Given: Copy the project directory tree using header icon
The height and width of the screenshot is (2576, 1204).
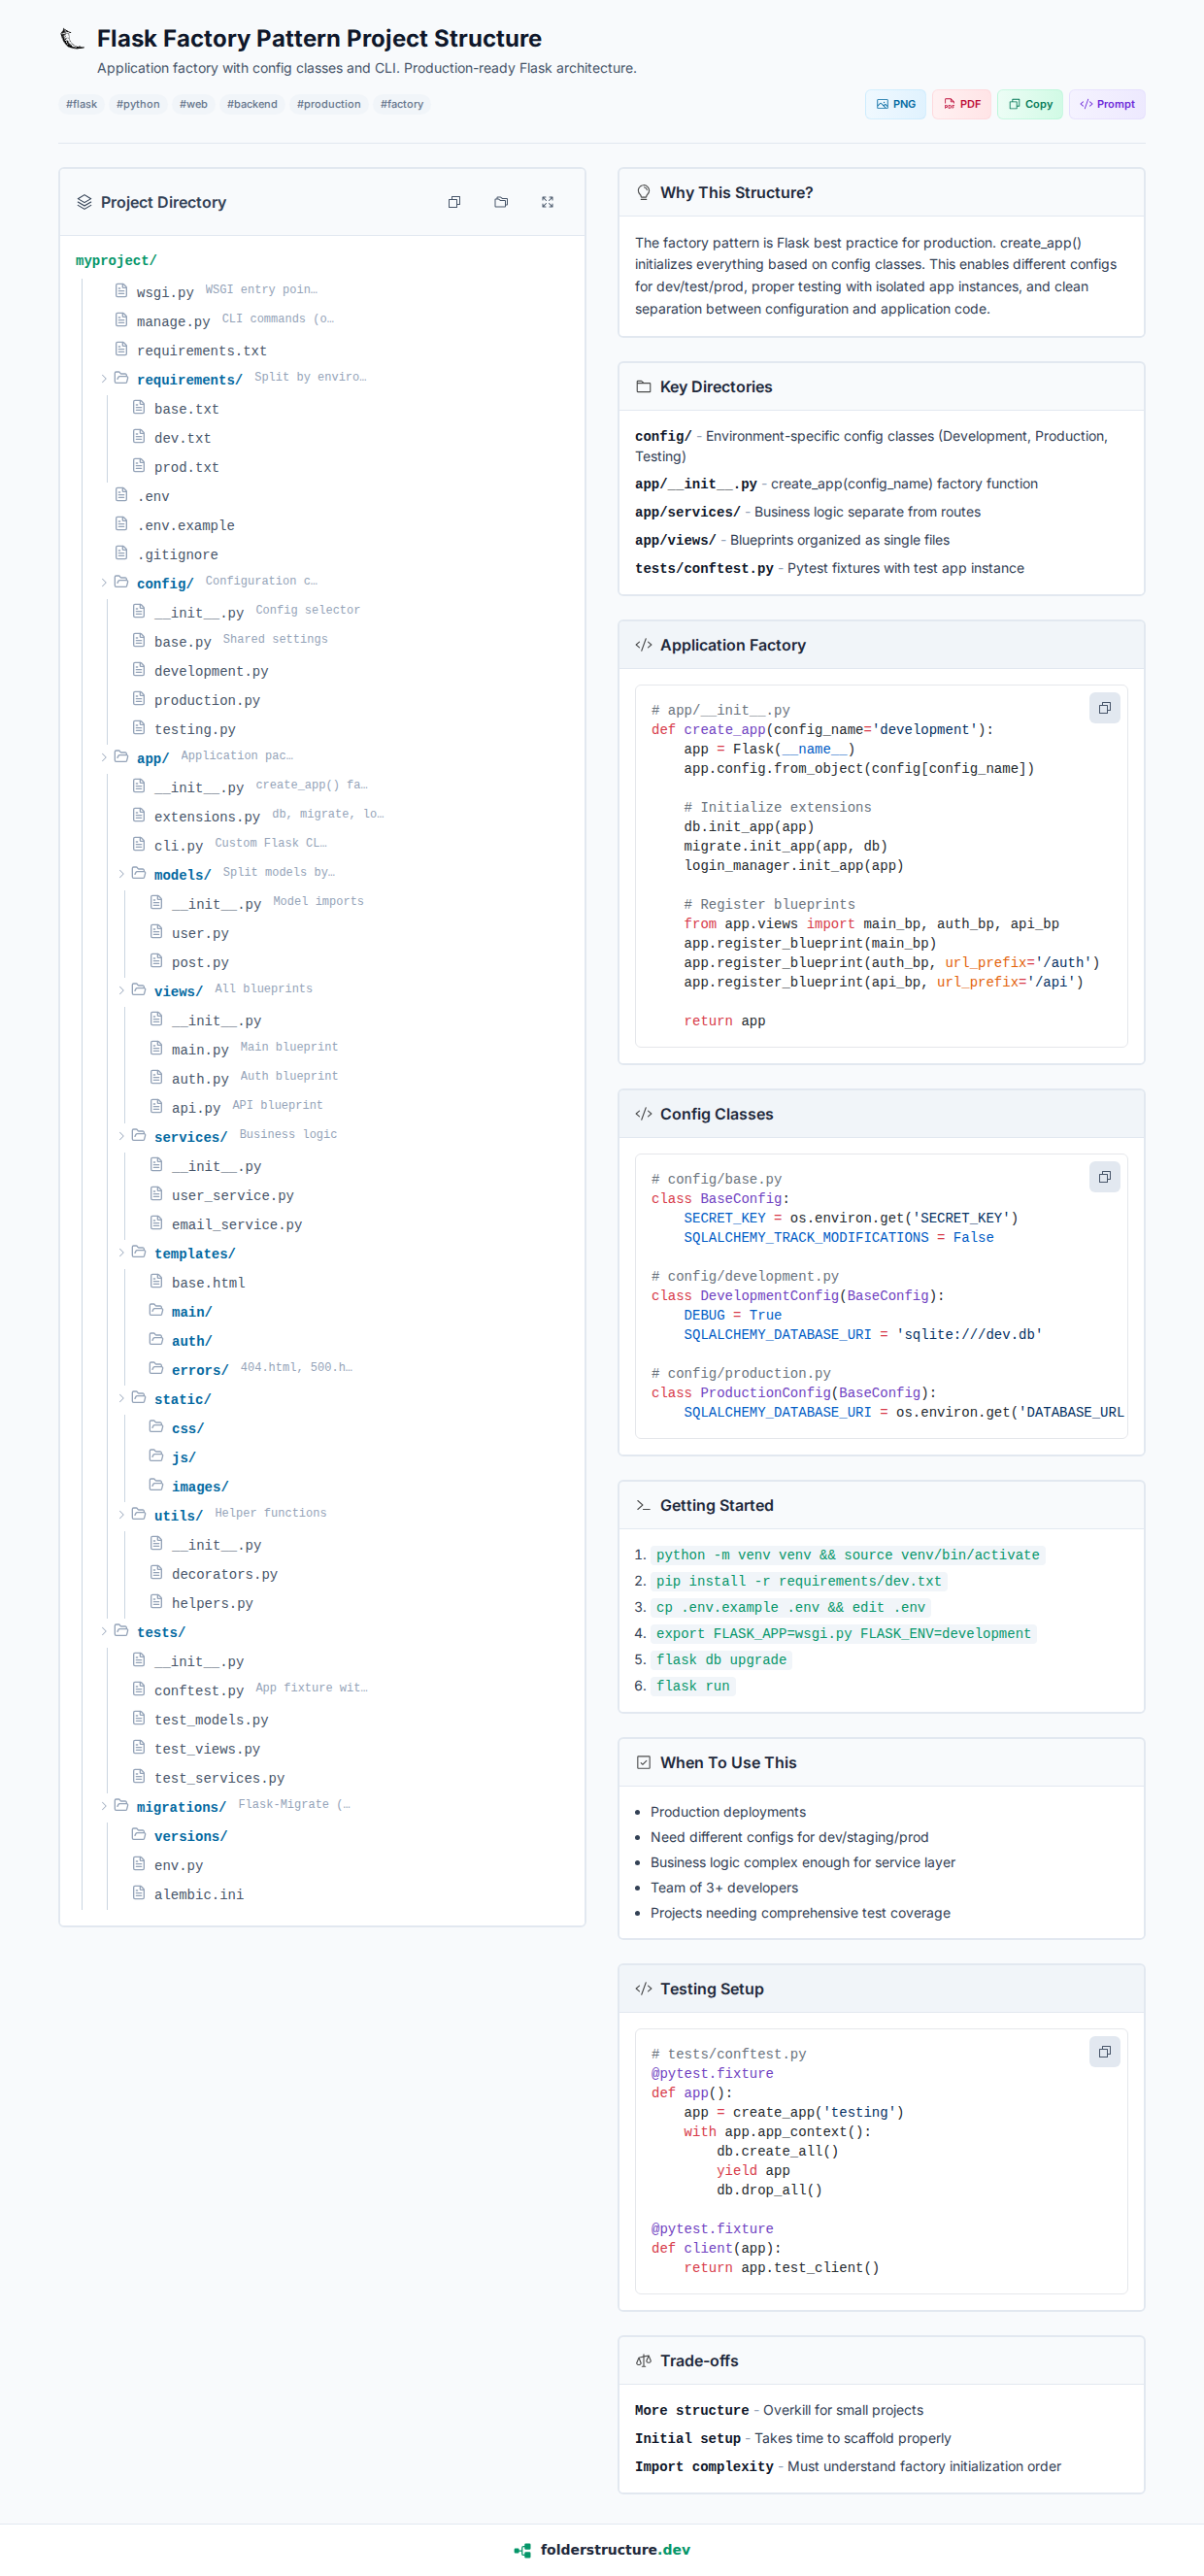Looking at the screenshot, I should (454, 202).
